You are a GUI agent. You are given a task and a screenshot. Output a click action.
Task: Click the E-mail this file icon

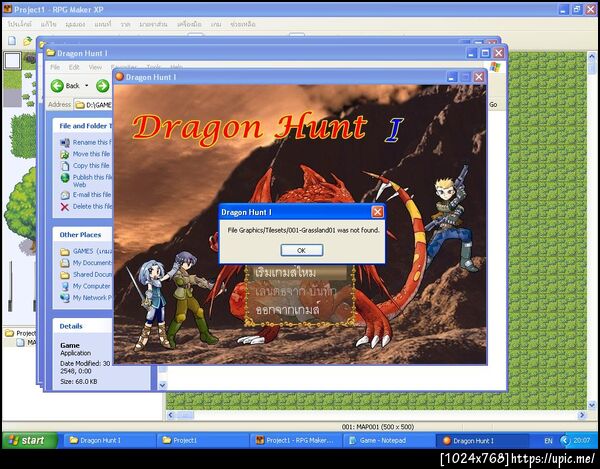[x=65, y=195]
